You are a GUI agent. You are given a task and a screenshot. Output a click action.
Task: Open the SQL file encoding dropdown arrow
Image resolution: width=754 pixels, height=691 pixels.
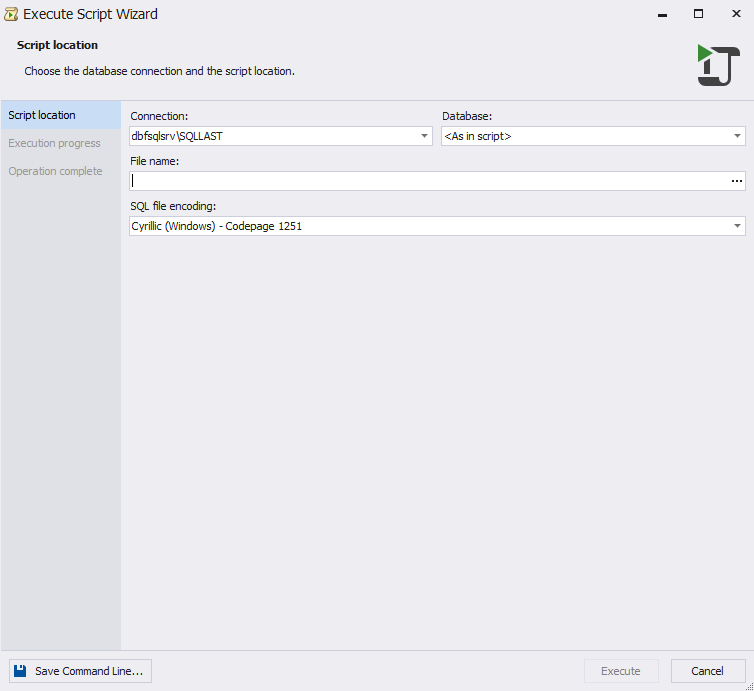click(x=737, y=226)
